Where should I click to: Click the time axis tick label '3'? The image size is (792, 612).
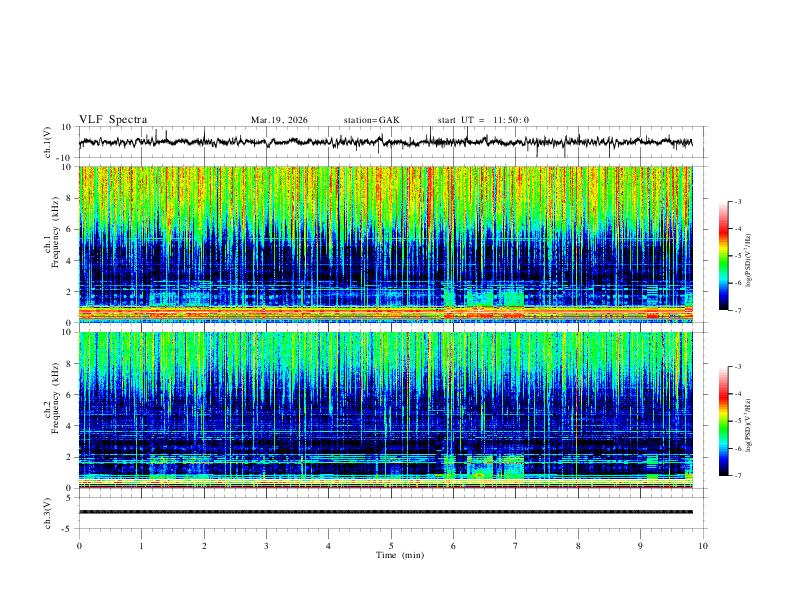[267, 546]
